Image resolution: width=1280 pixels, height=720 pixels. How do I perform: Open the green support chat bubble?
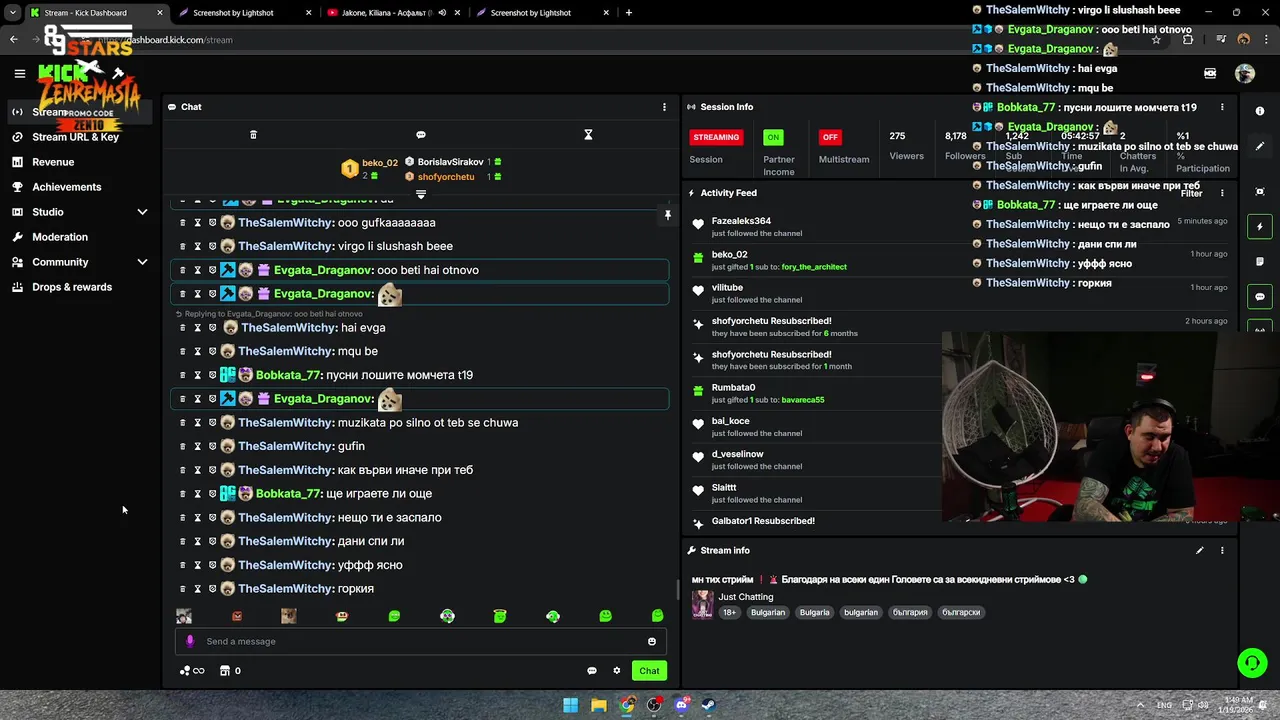click(x=1252, y=662)
